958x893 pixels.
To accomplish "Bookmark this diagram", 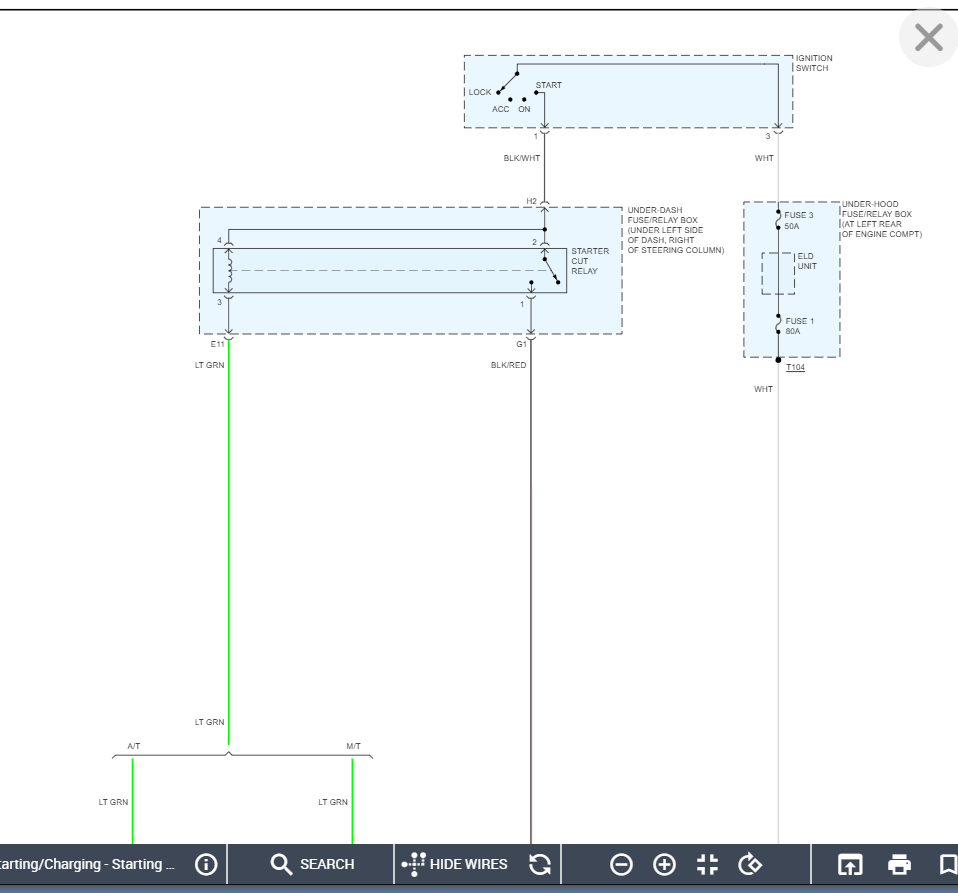I will click(x=947, y=864).
